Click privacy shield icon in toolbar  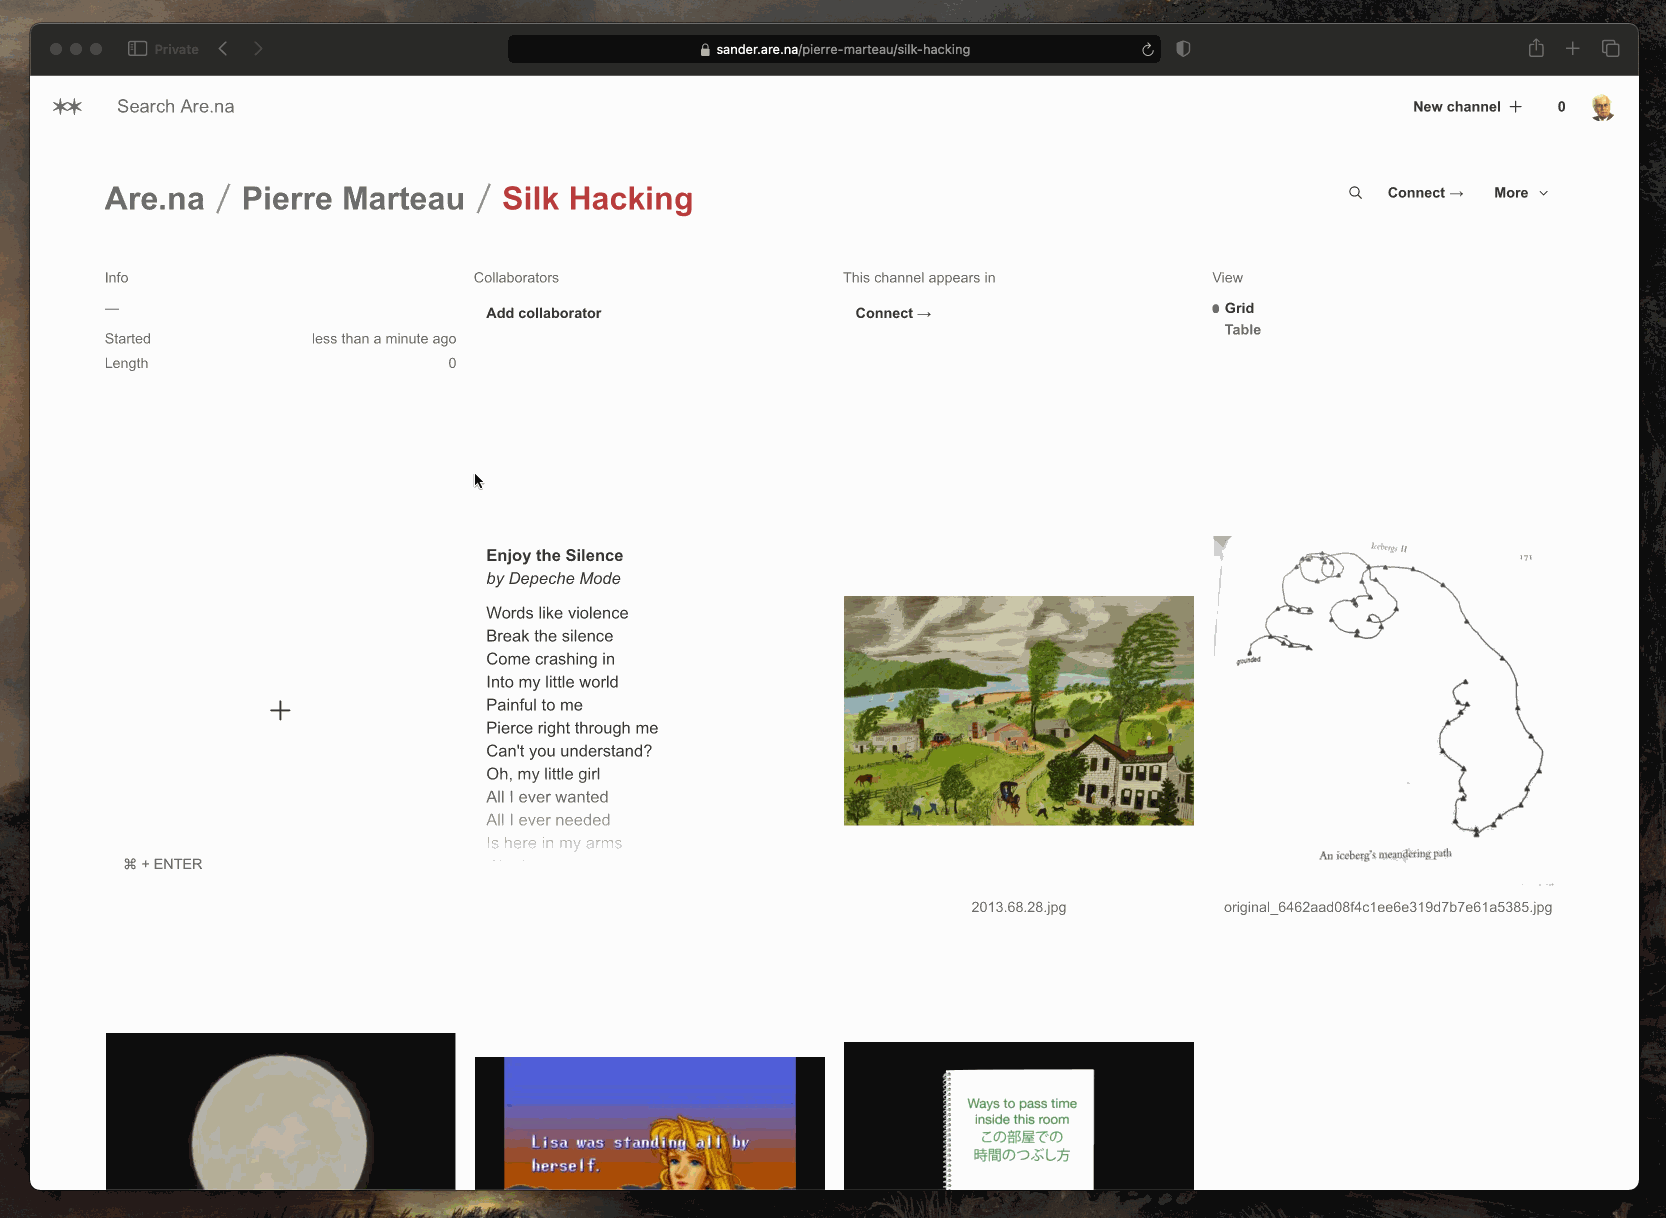pos(1183,49)
